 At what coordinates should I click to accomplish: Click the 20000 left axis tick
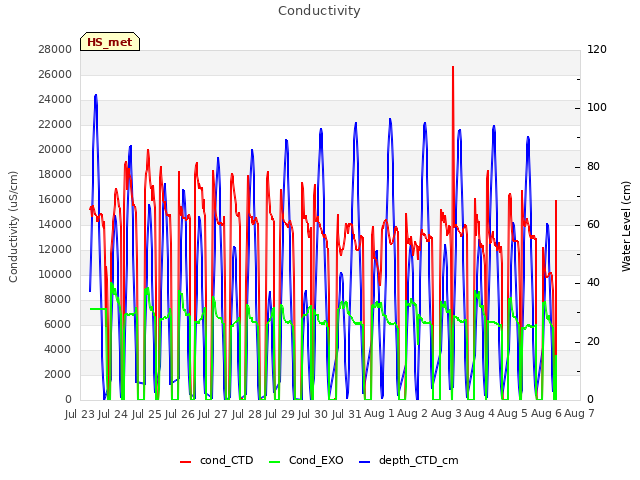[x=55, y=149]
